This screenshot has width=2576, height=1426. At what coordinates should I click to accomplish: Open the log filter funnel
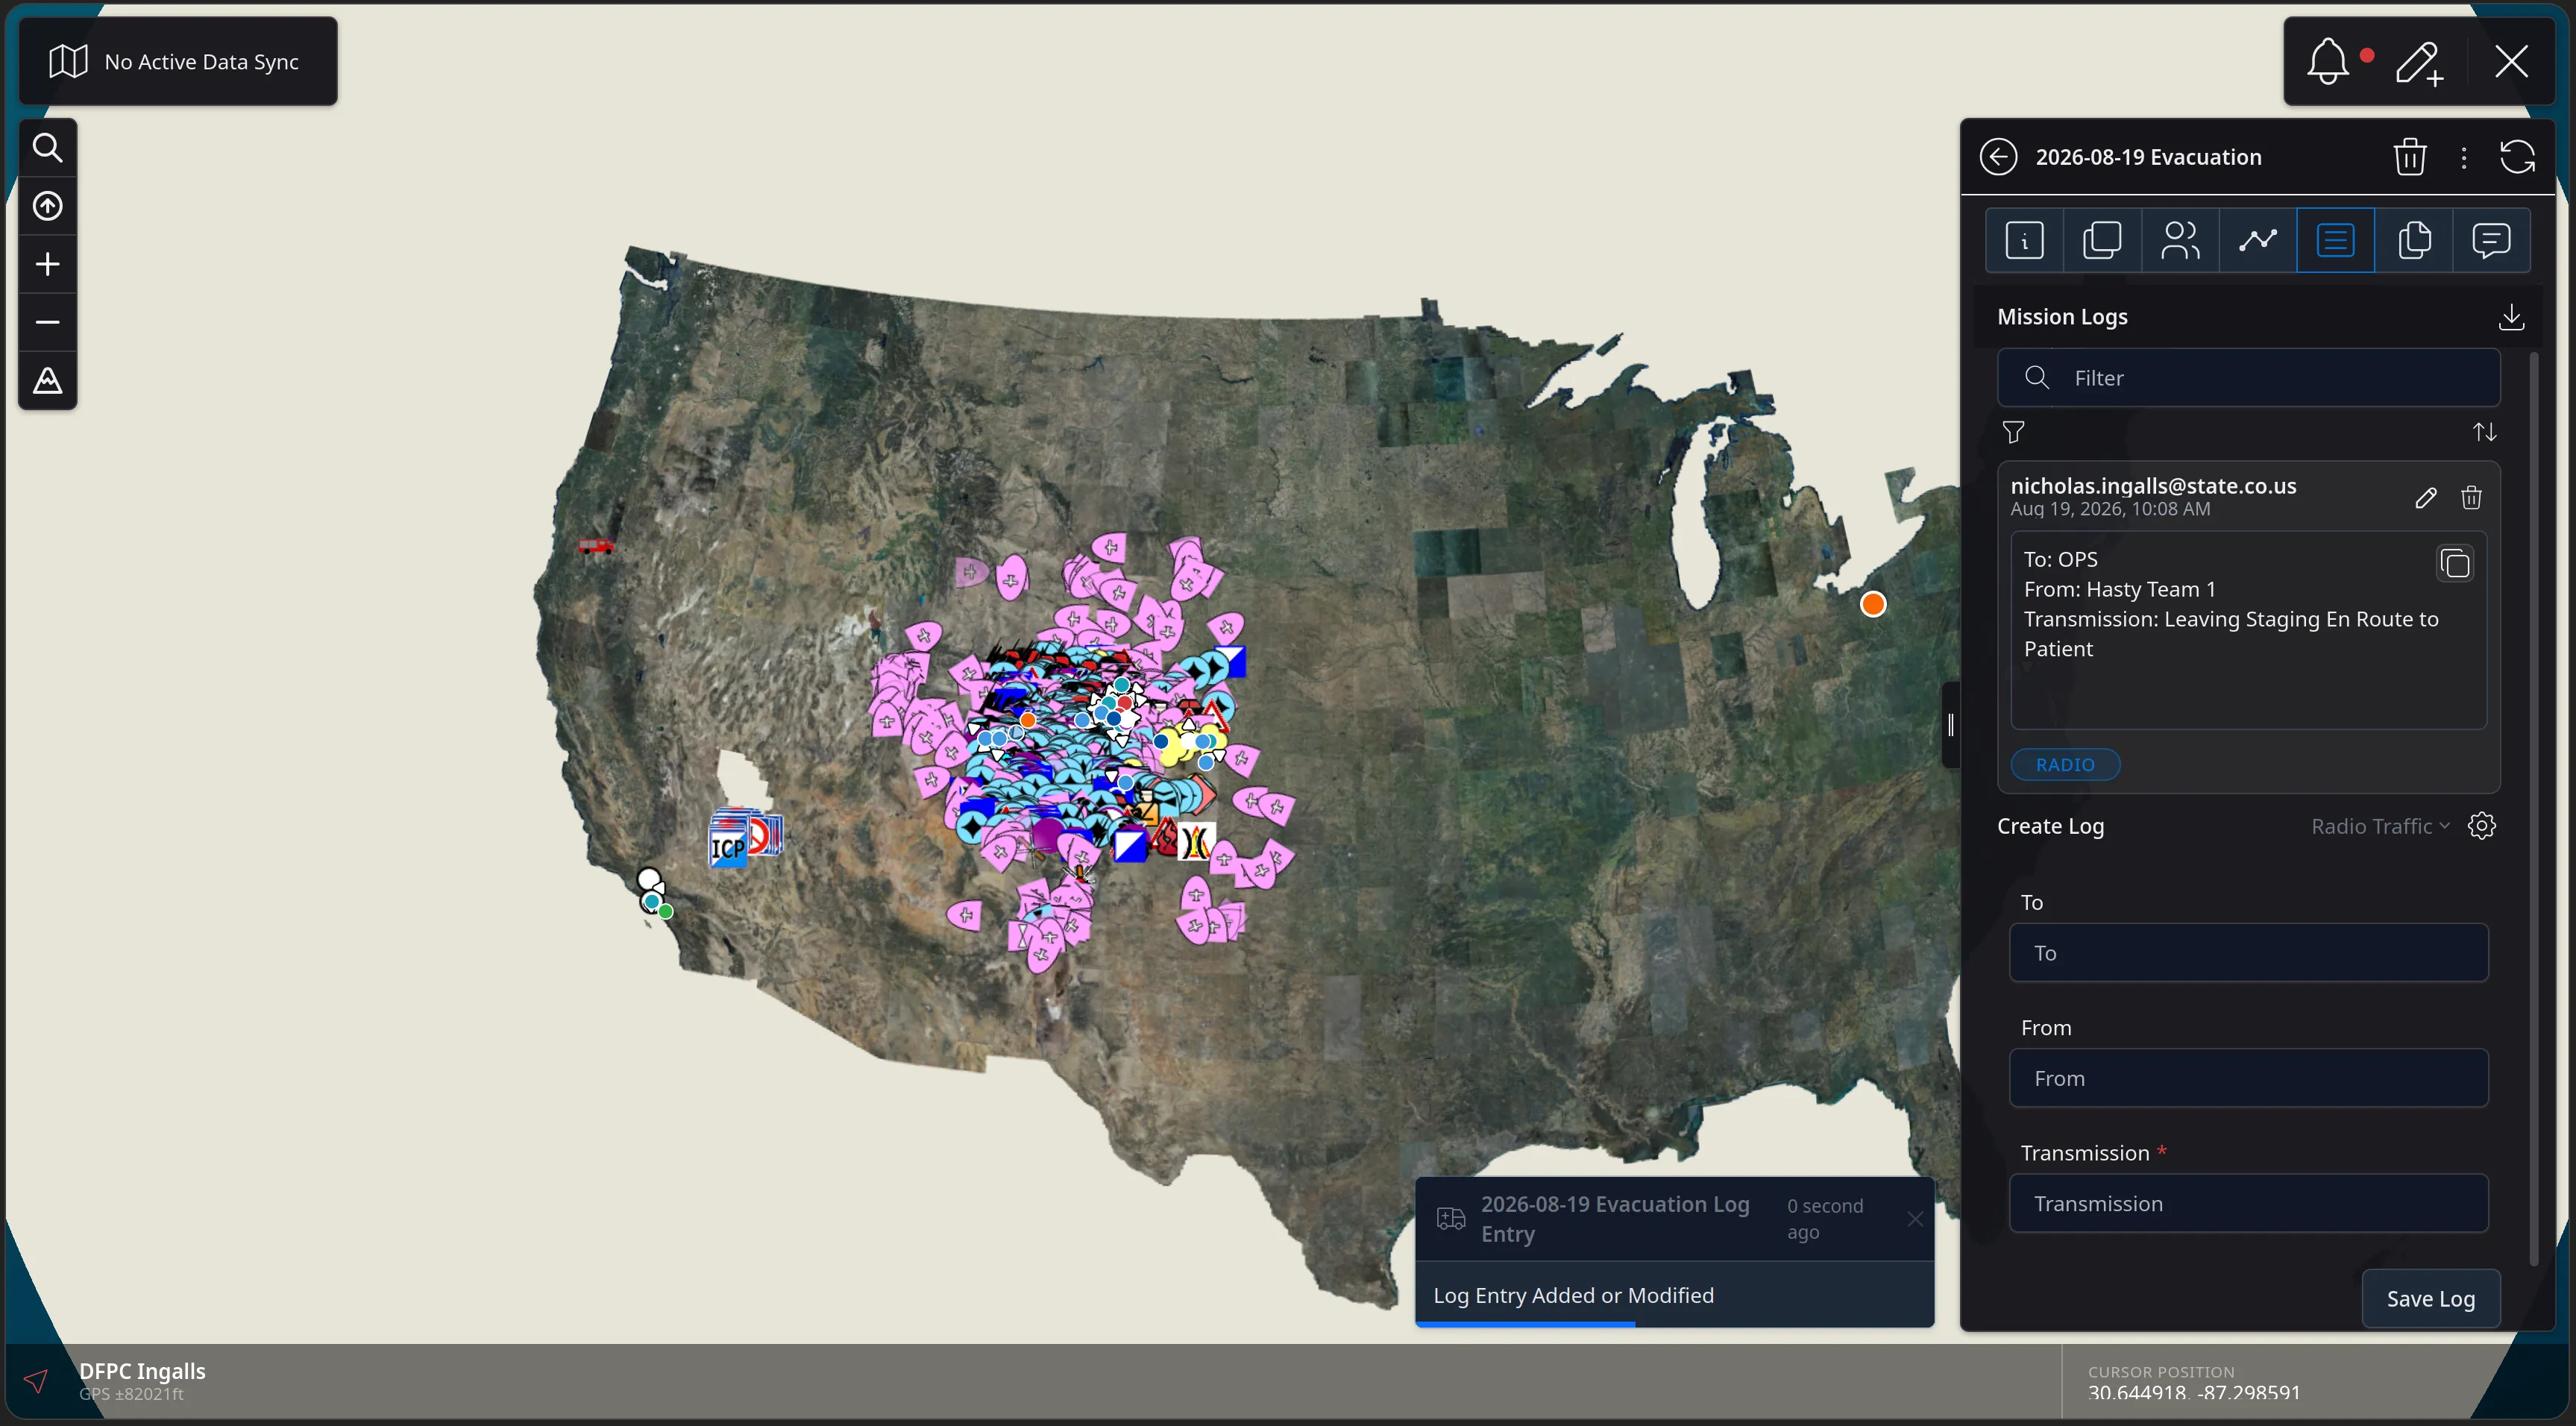click(2013, 432)
